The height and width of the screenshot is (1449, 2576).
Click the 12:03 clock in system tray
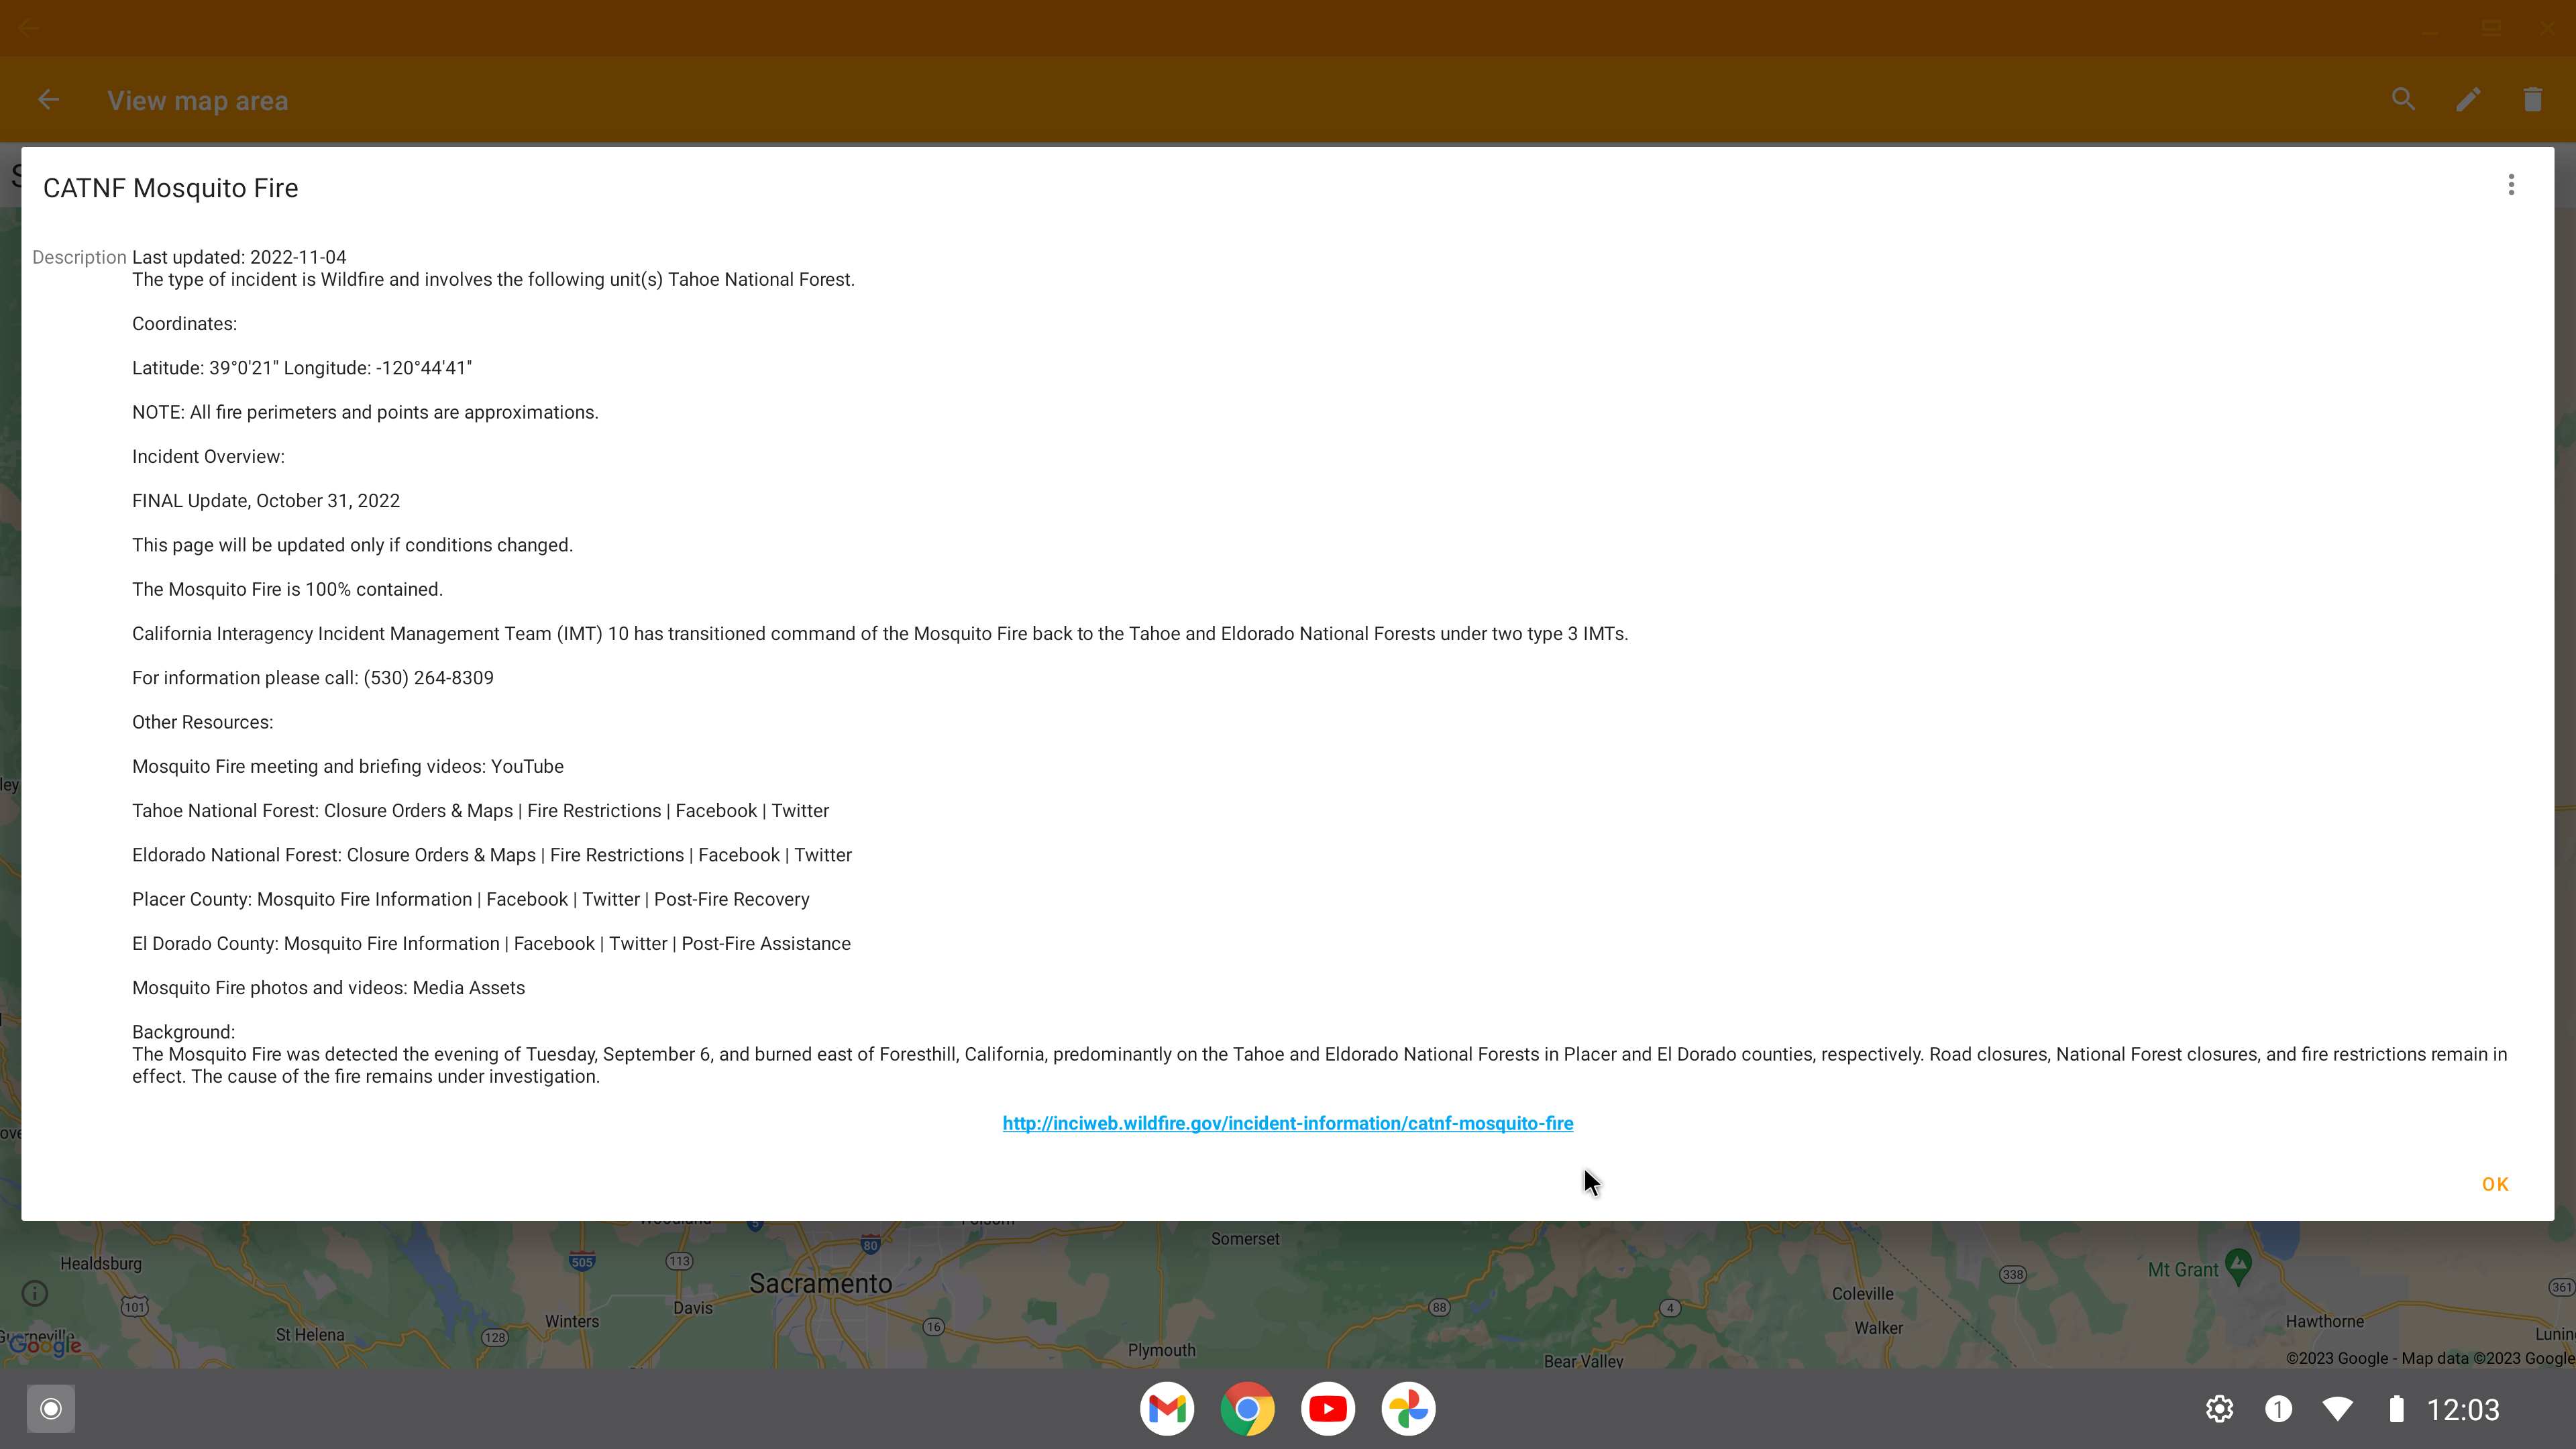pyautogui.click(x=2462, y=1410)
